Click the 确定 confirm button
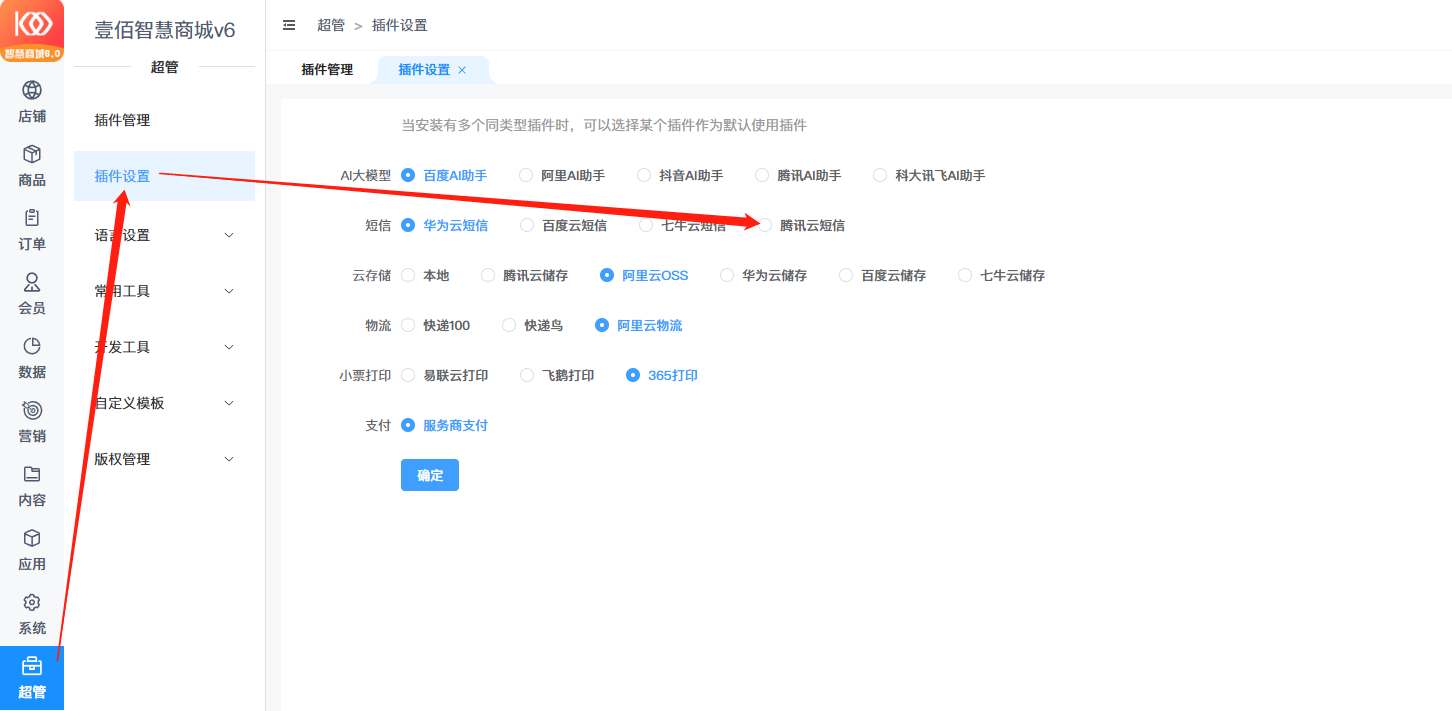The height and width of the screenshot is (711, 1452). point(430,475)
